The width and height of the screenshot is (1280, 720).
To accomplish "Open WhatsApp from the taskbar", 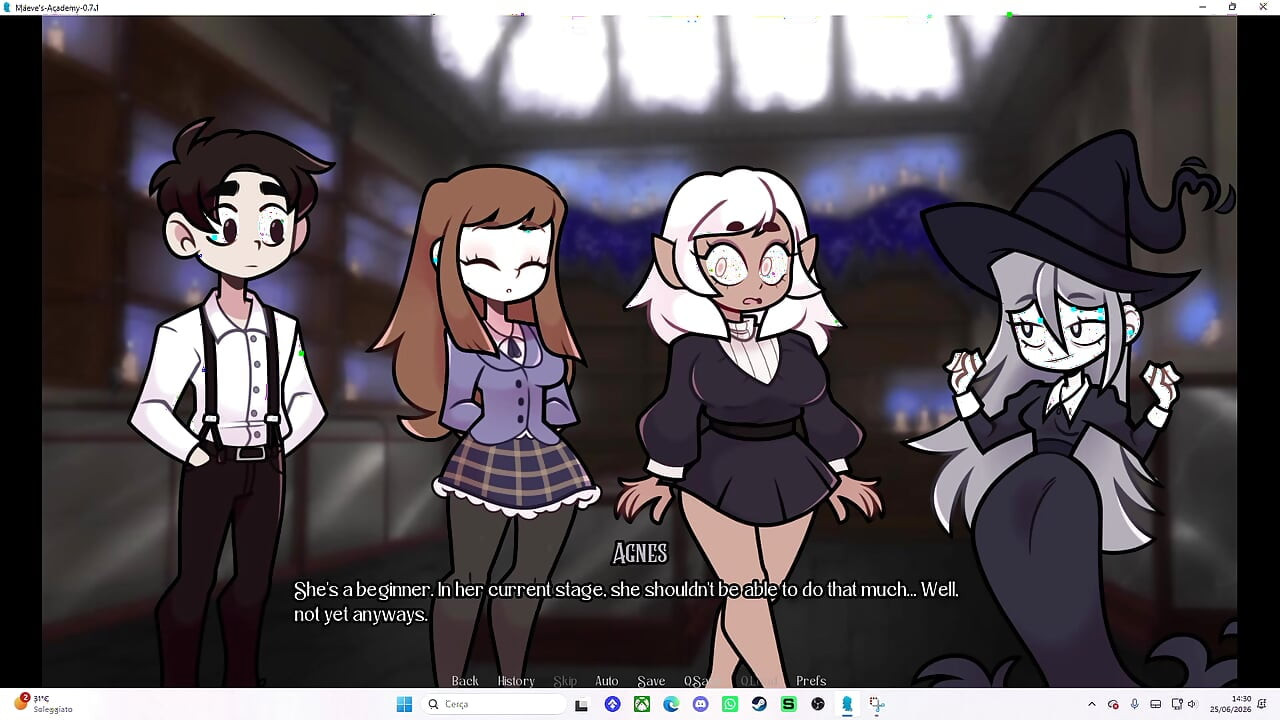I will pos(730,704).
